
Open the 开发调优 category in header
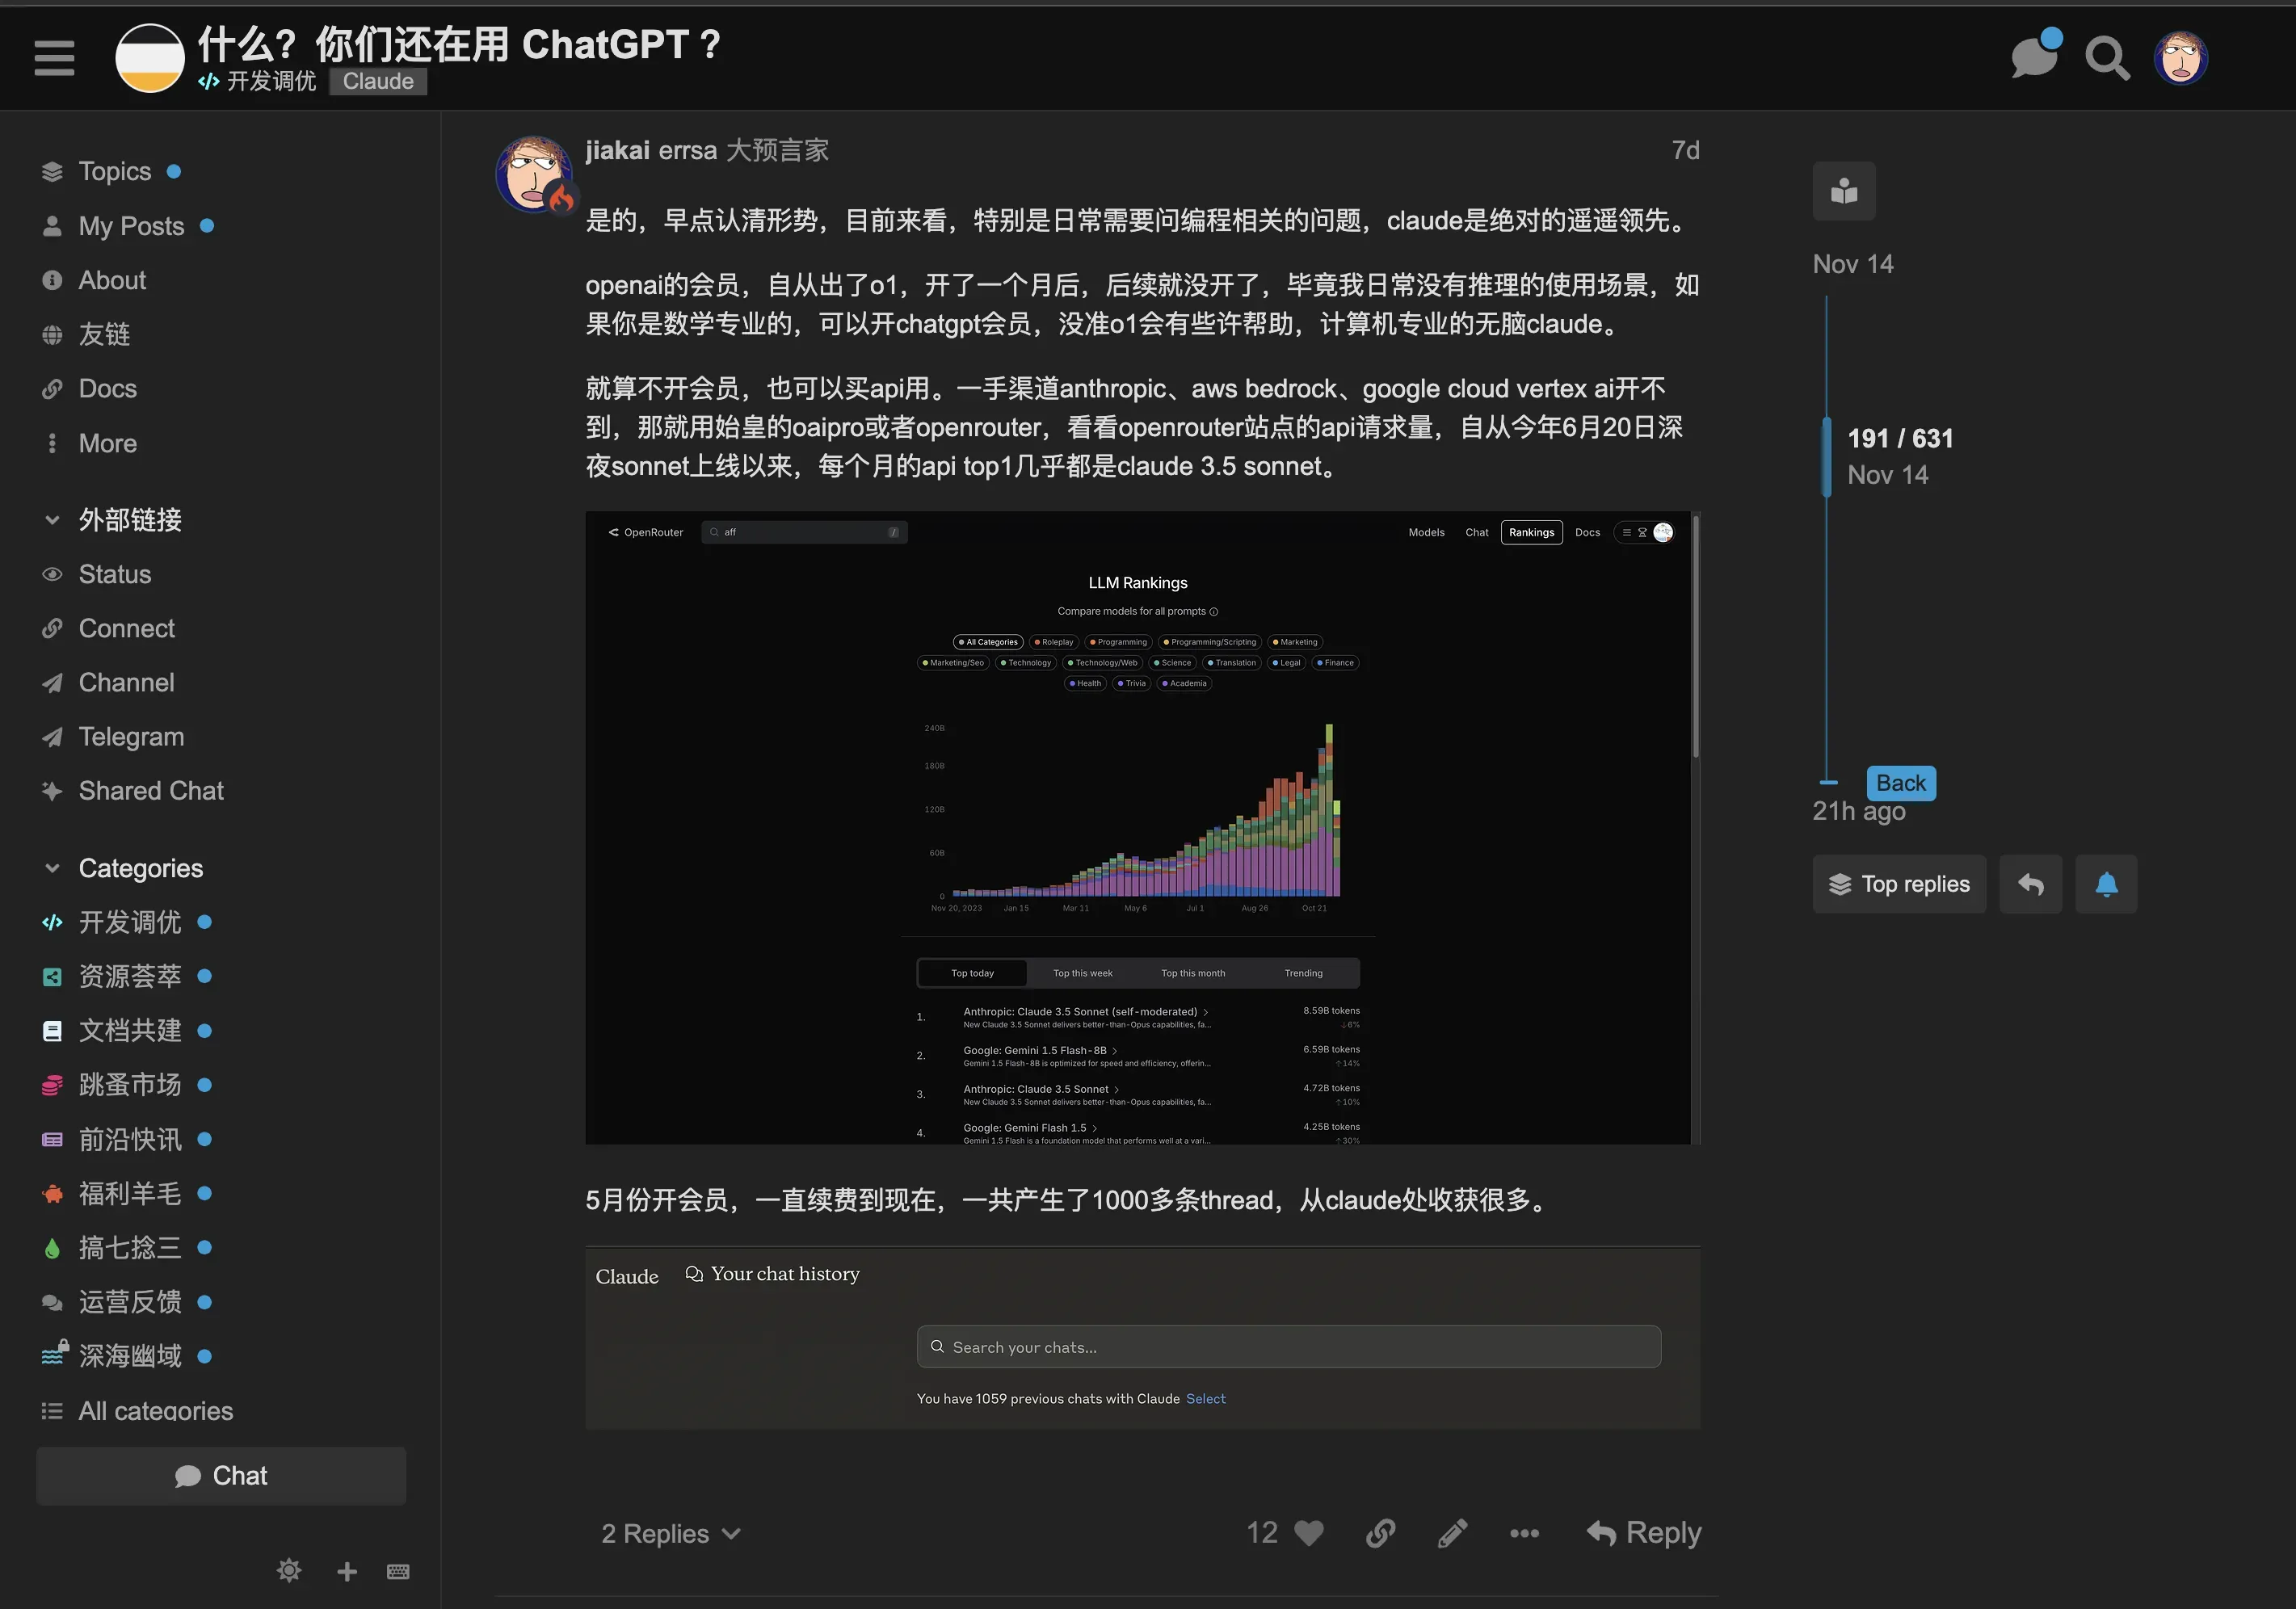pos(257,81)
